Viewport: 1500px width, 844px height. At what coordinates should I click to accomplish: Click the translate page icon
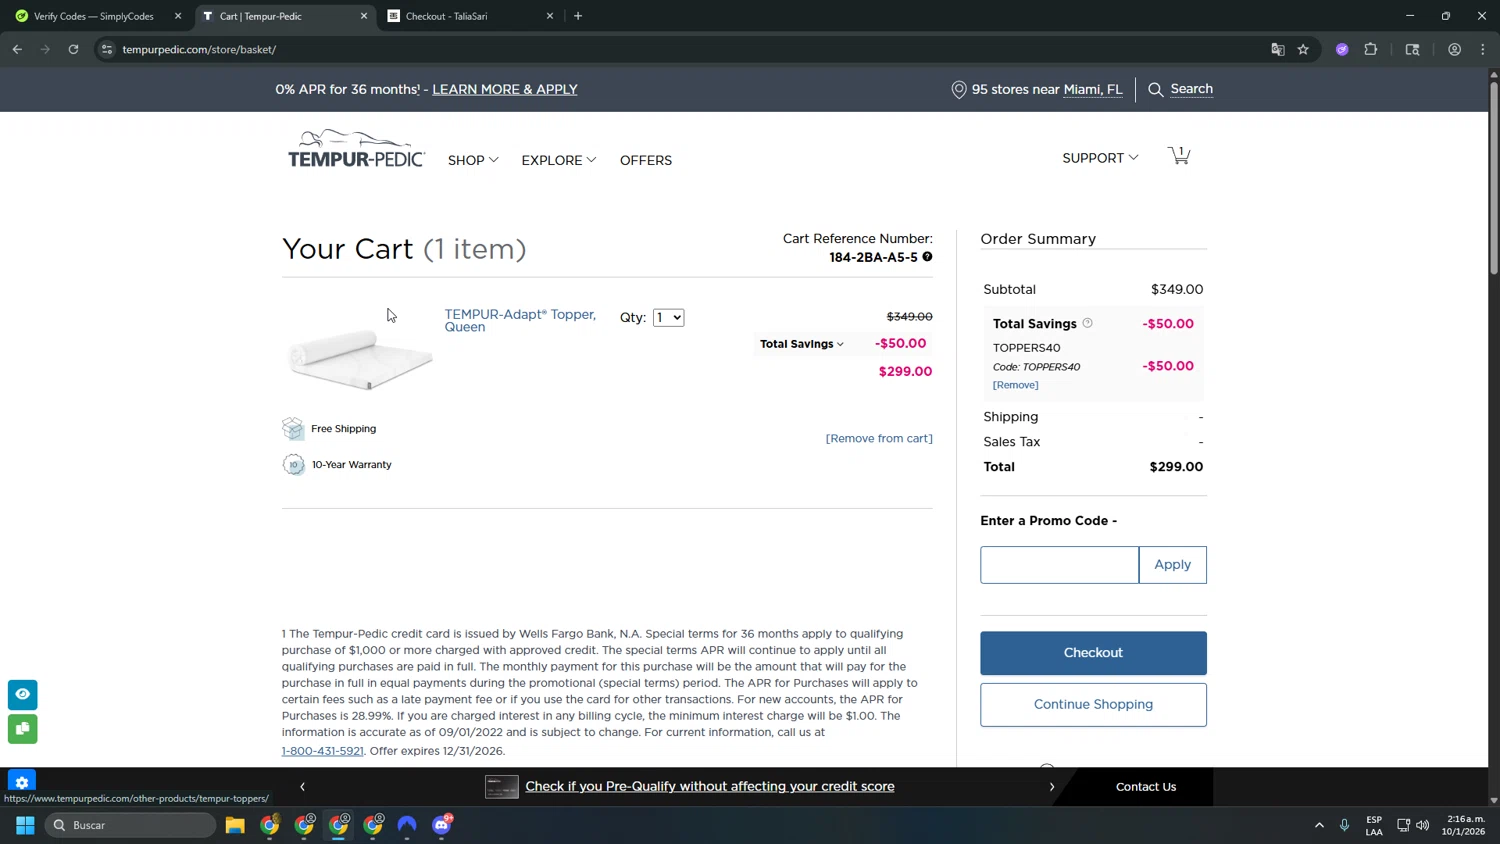pos(1277,49)
